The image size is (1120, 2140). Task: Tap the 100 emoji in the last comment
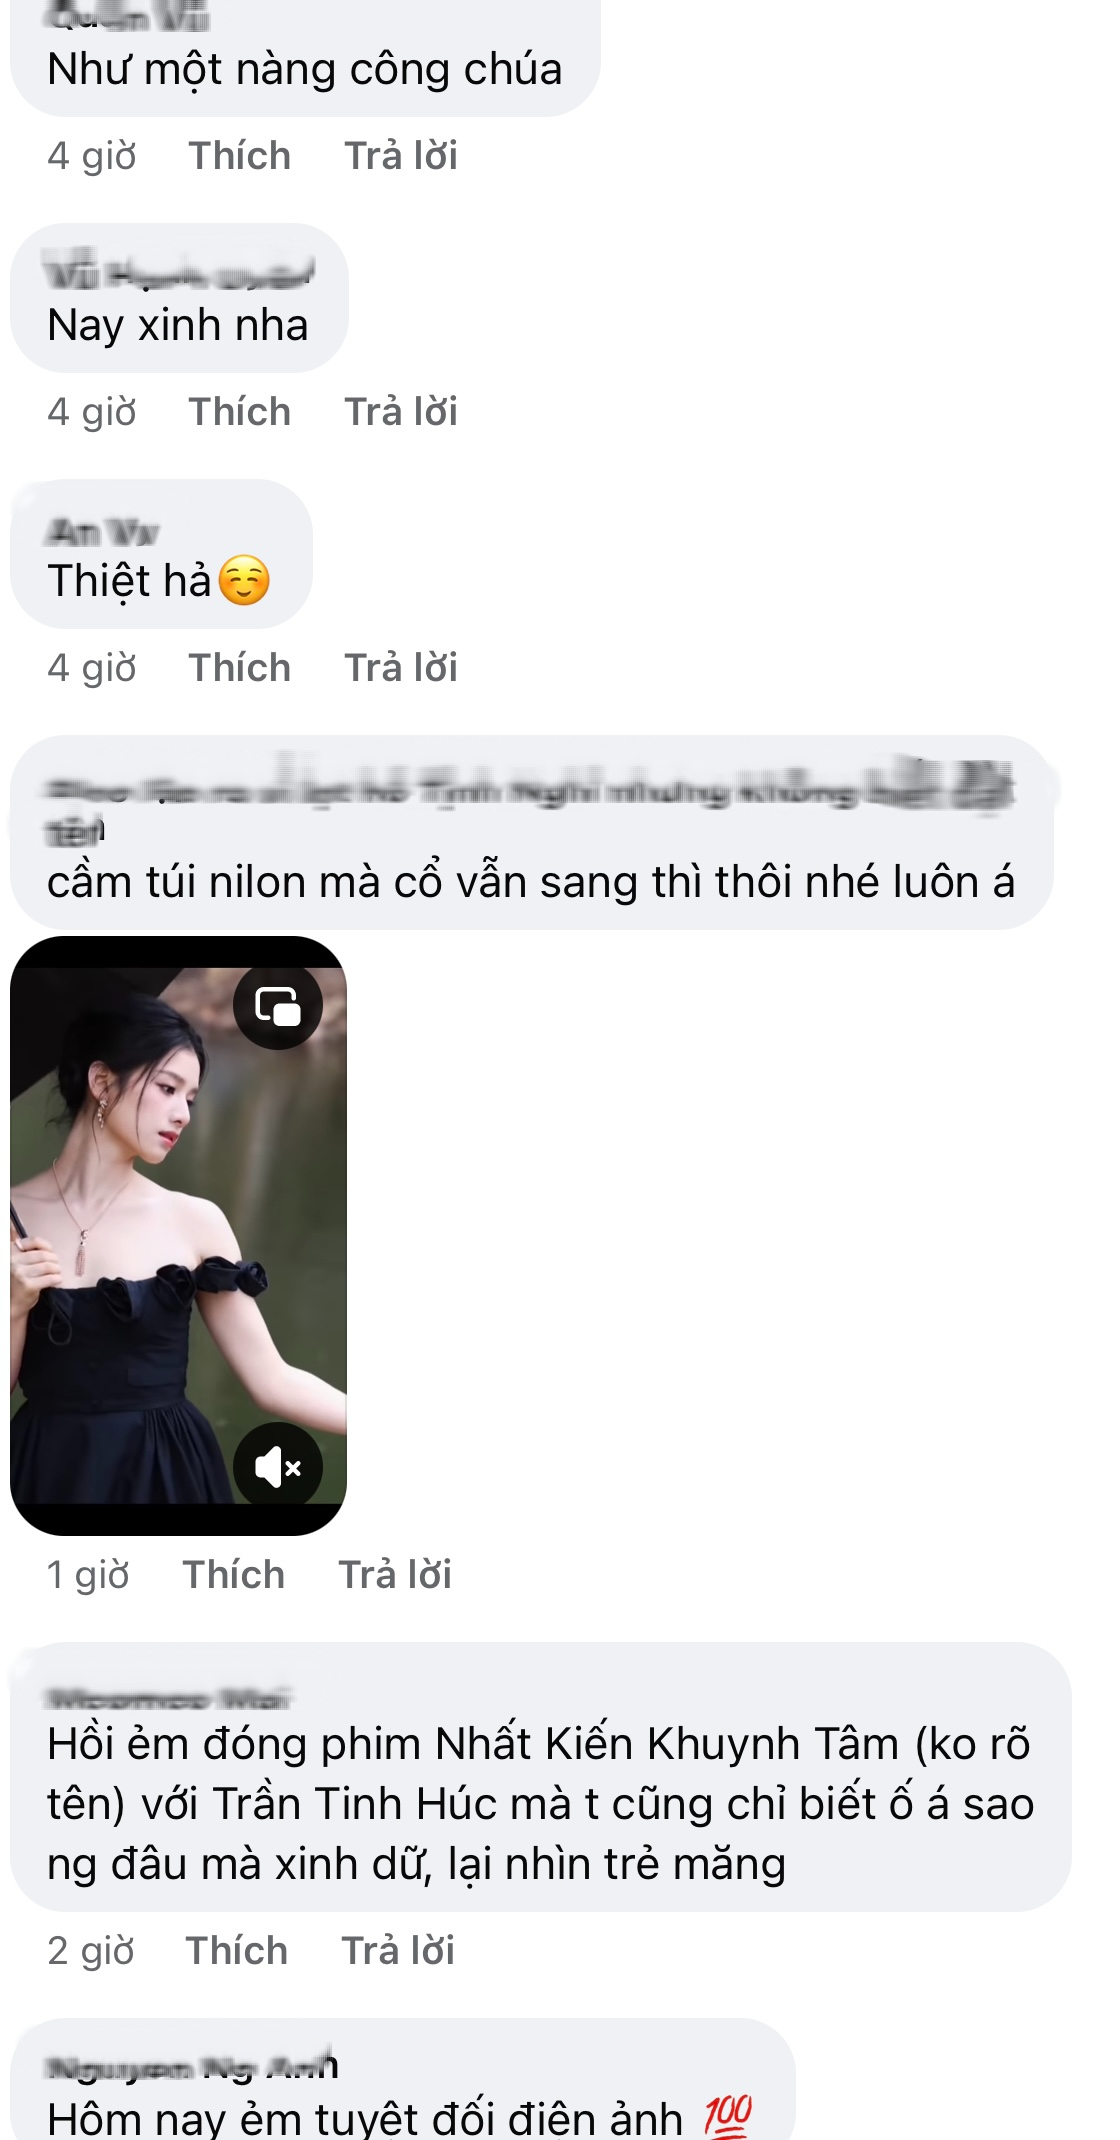[728, 2116]
